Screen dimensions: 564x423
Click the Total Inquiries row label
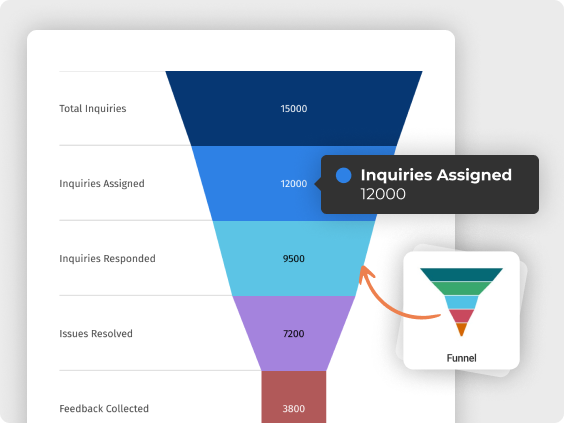93,109
